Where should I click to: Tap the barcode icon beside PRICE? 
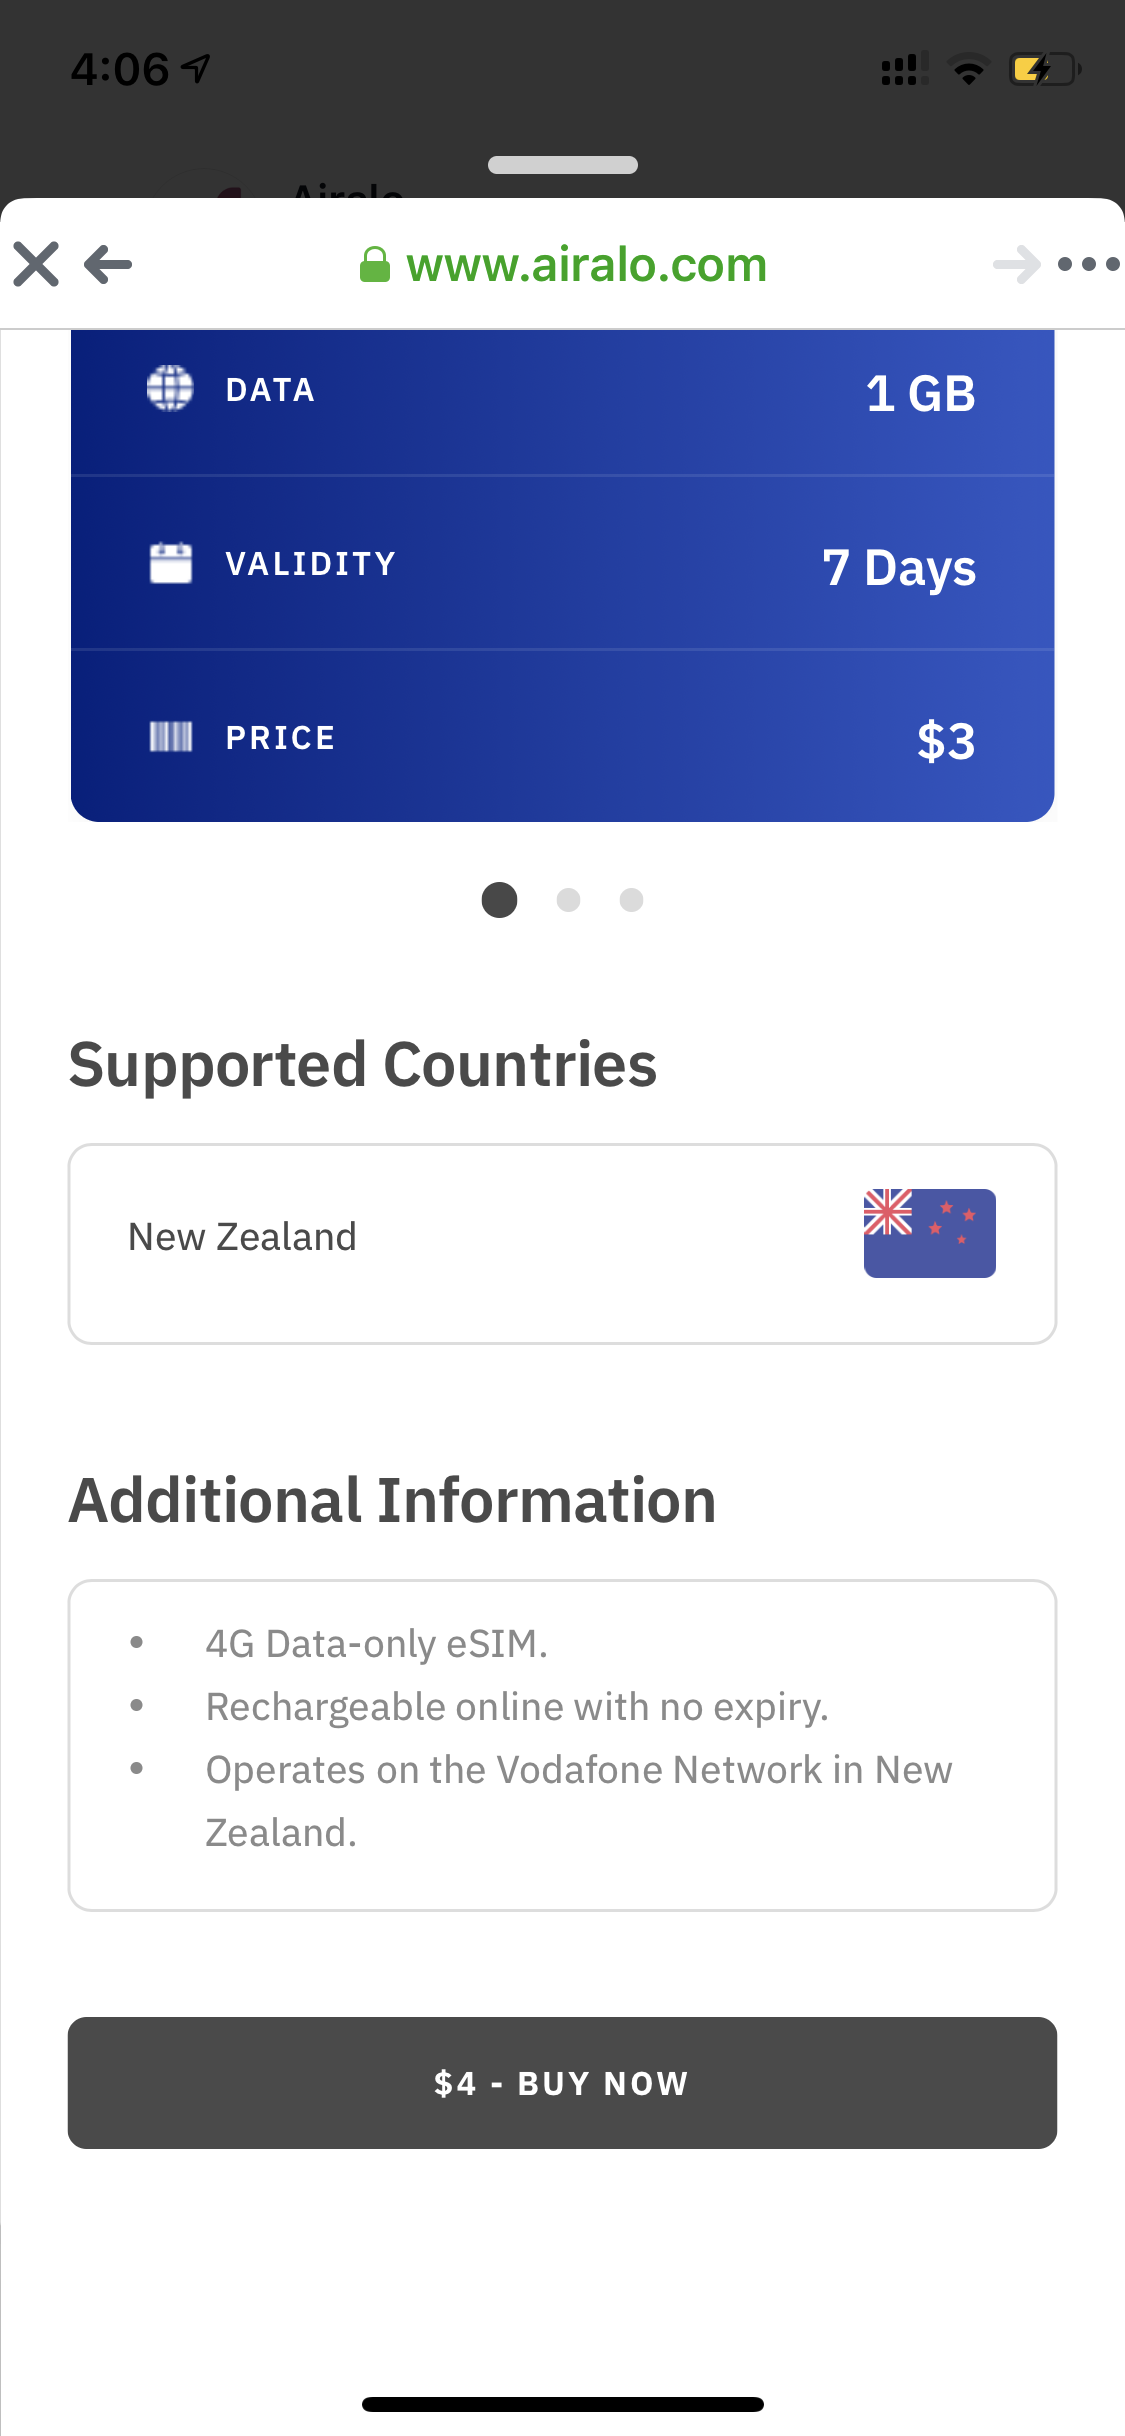(170, 737)
